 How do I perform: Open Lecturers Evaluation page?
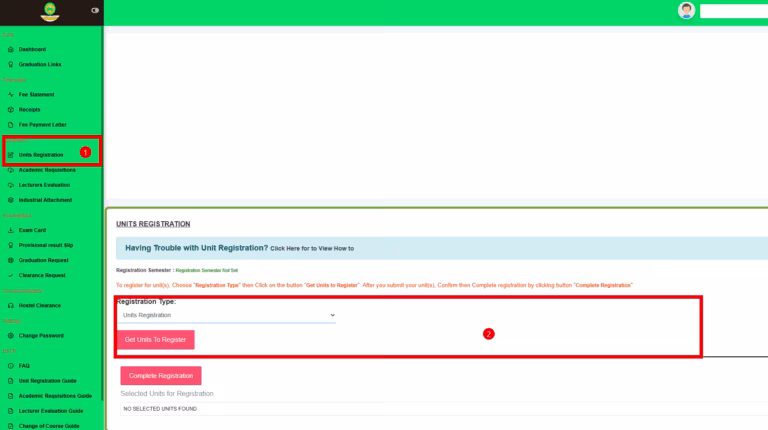tap(44, 185)
